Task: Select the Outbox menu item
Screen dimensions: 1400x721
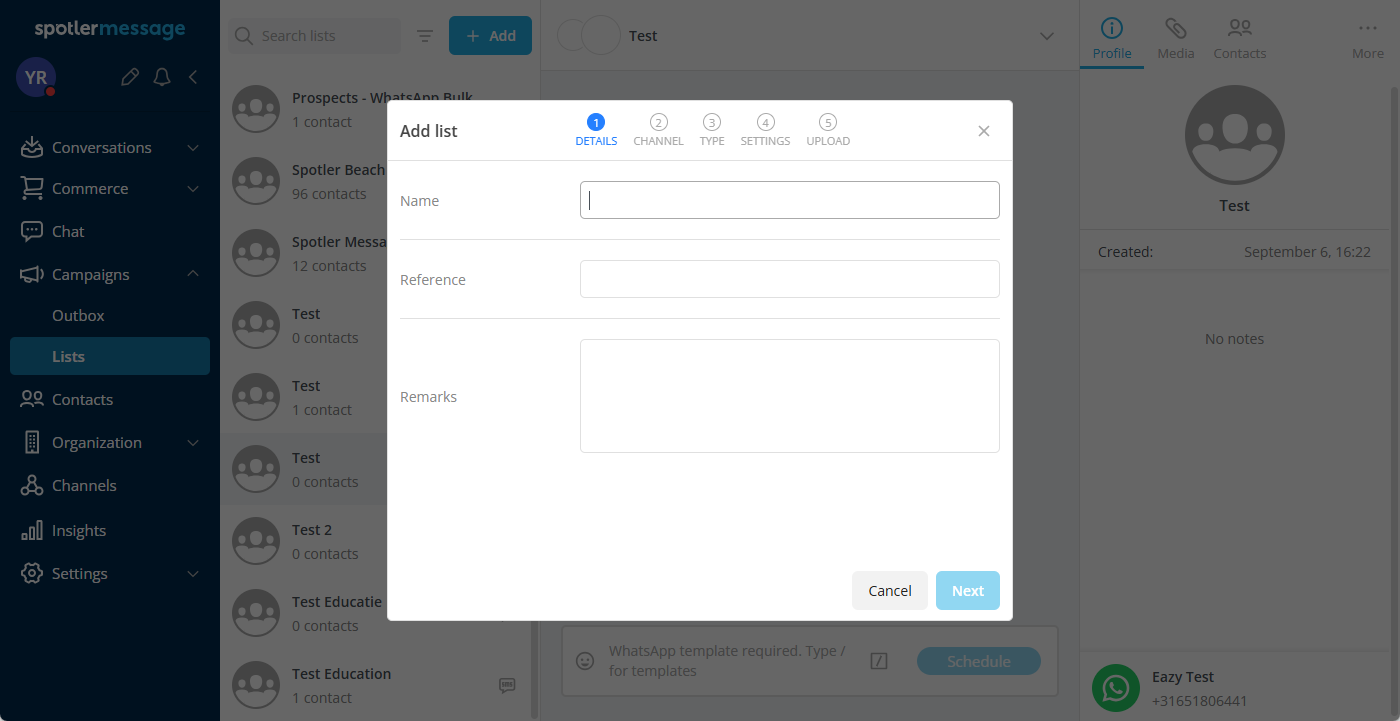Action: 78,315
